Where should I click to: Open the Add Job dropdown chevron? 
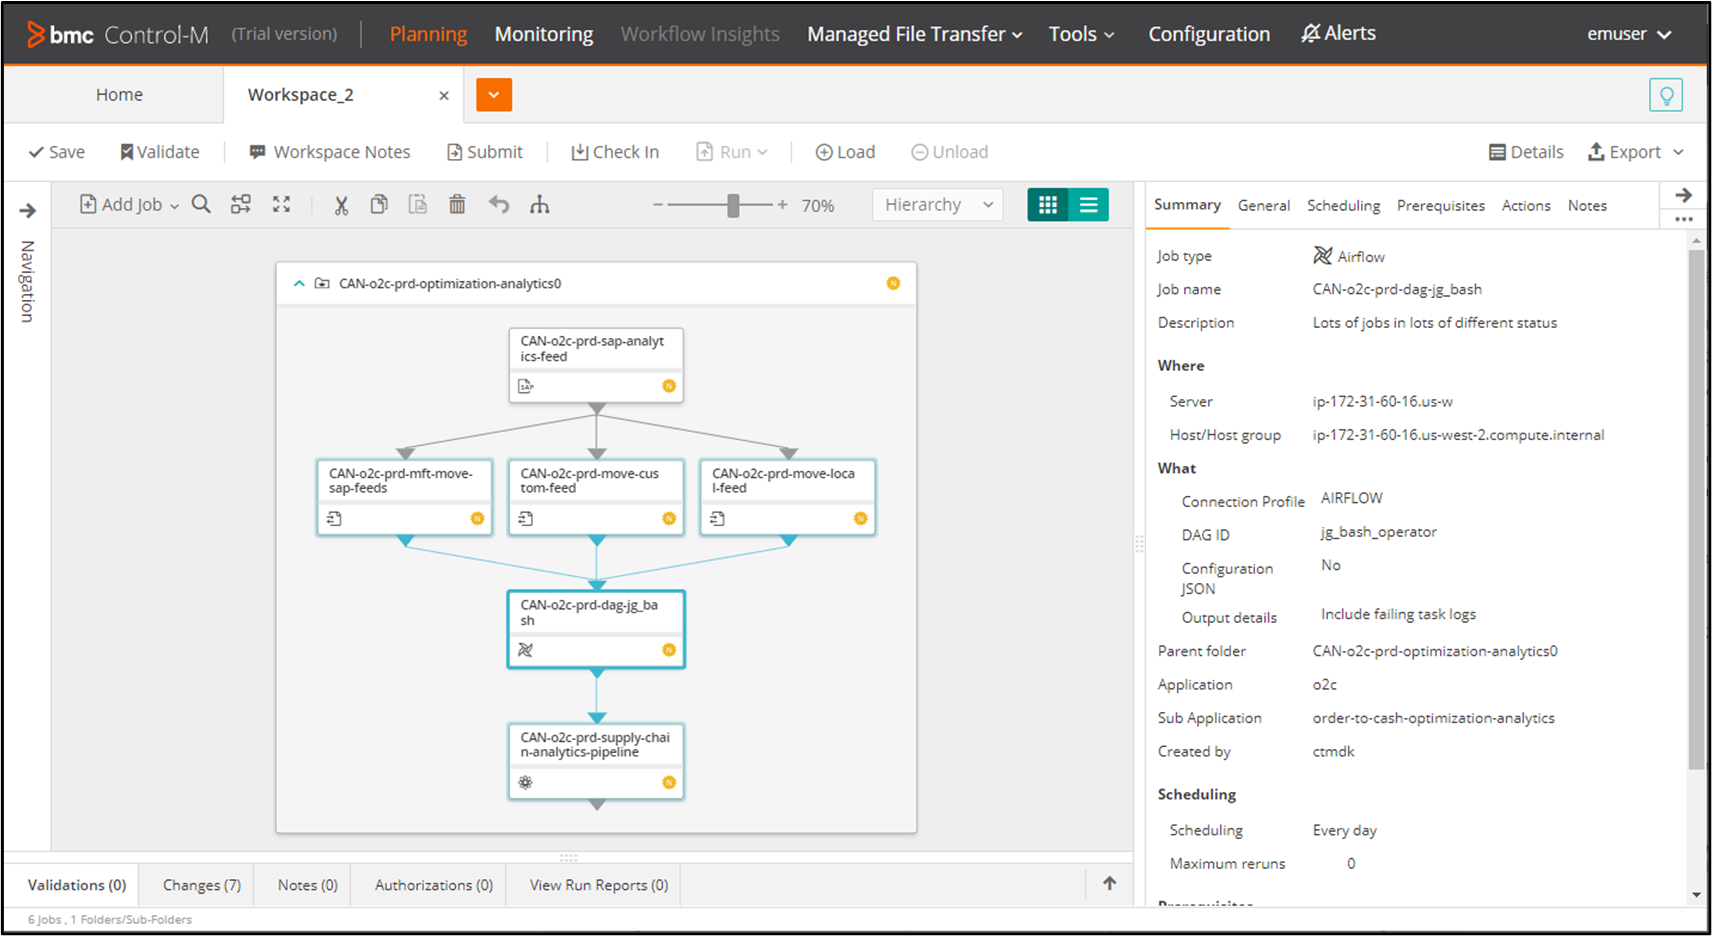pos(173,204)
